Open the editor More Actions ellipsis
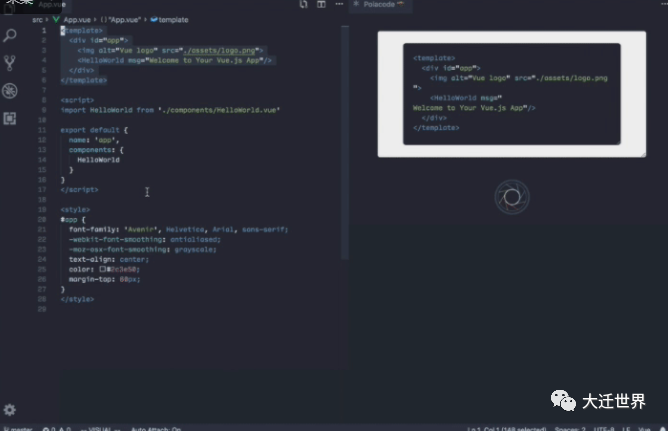 (x=339, y=4)
